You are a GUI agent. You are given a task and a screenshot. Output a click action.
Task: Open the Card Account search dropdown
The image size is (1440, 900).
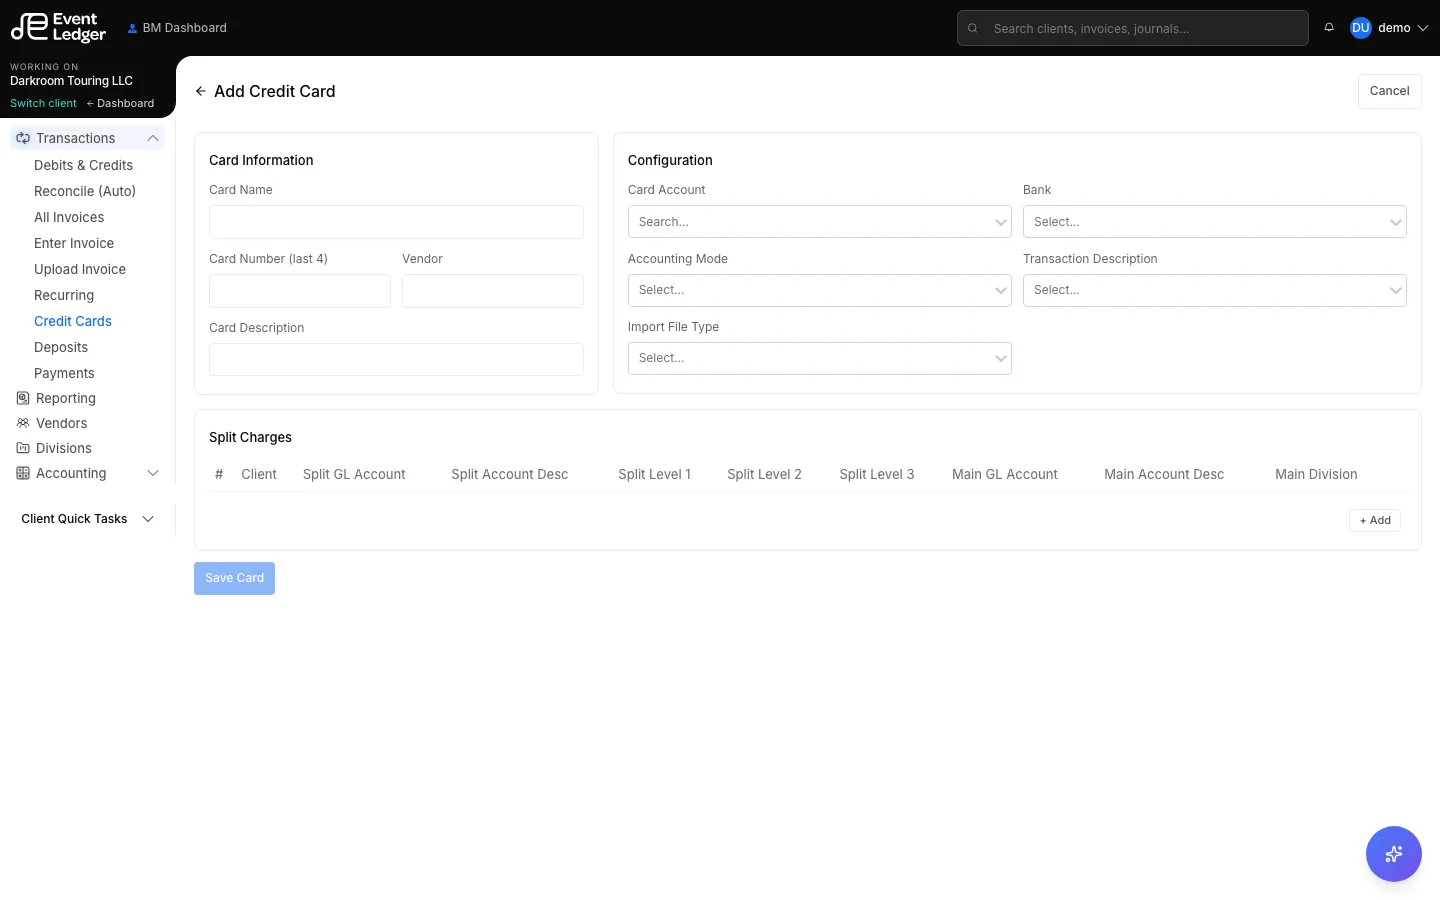point(819,222)
